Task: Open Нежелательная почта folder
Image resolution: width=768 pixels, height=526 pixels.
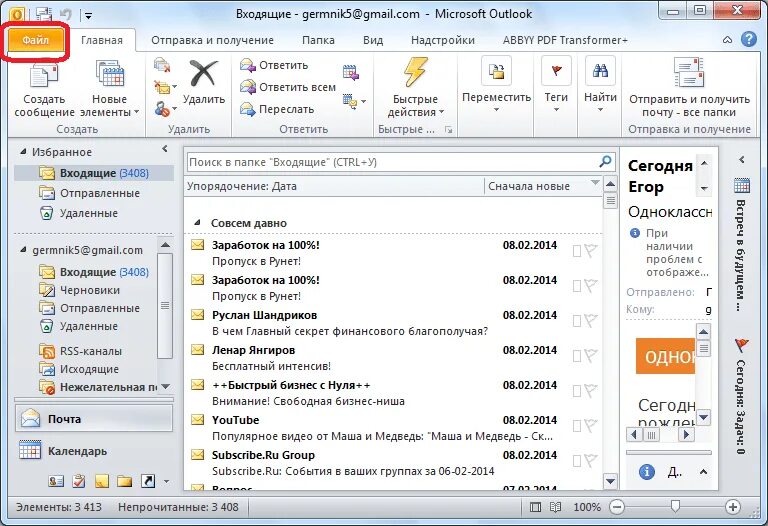Action: (x=98, y=387)
